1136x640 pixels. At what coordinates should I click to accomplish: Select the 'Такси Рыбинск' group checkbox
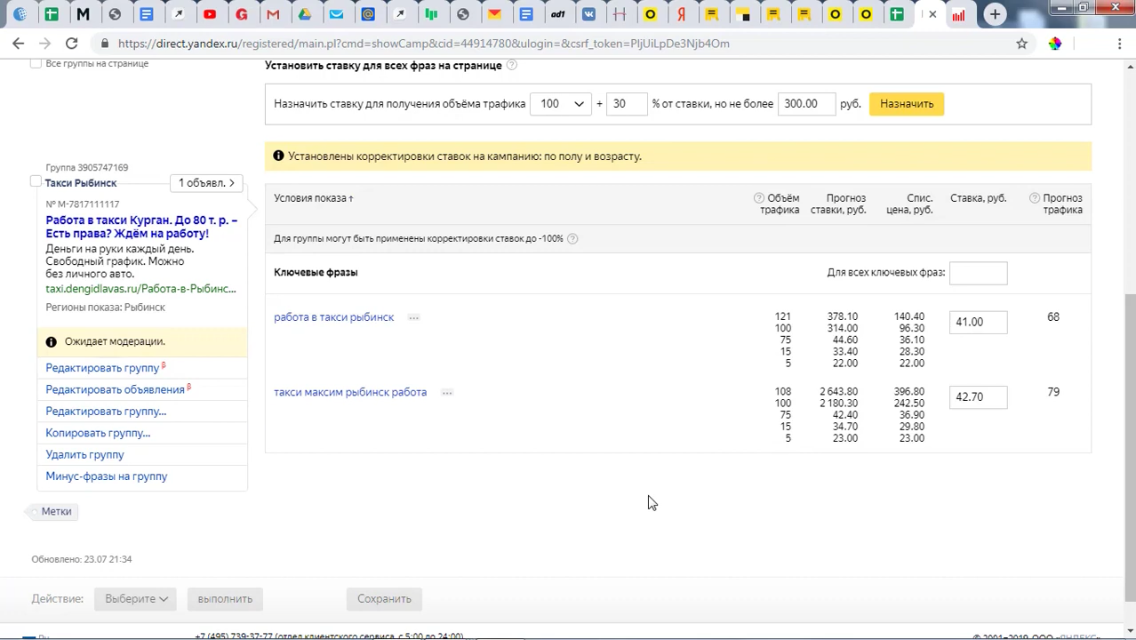tap(36, 181)
